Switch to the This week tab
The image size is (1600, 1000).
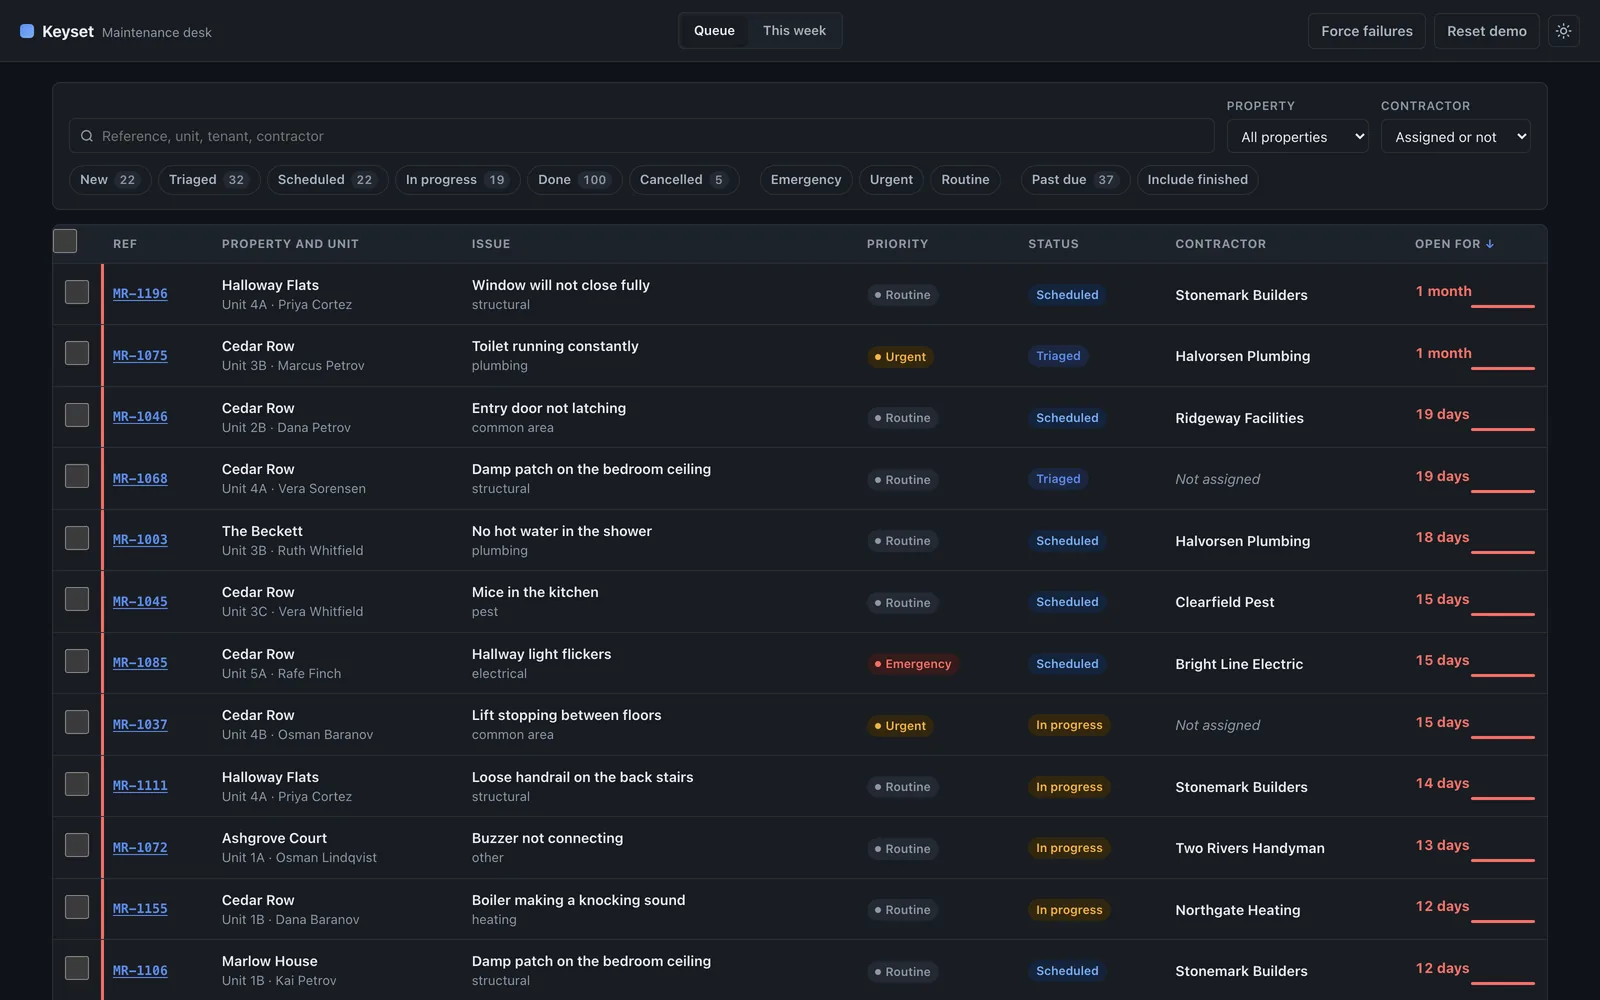(794, 31)
